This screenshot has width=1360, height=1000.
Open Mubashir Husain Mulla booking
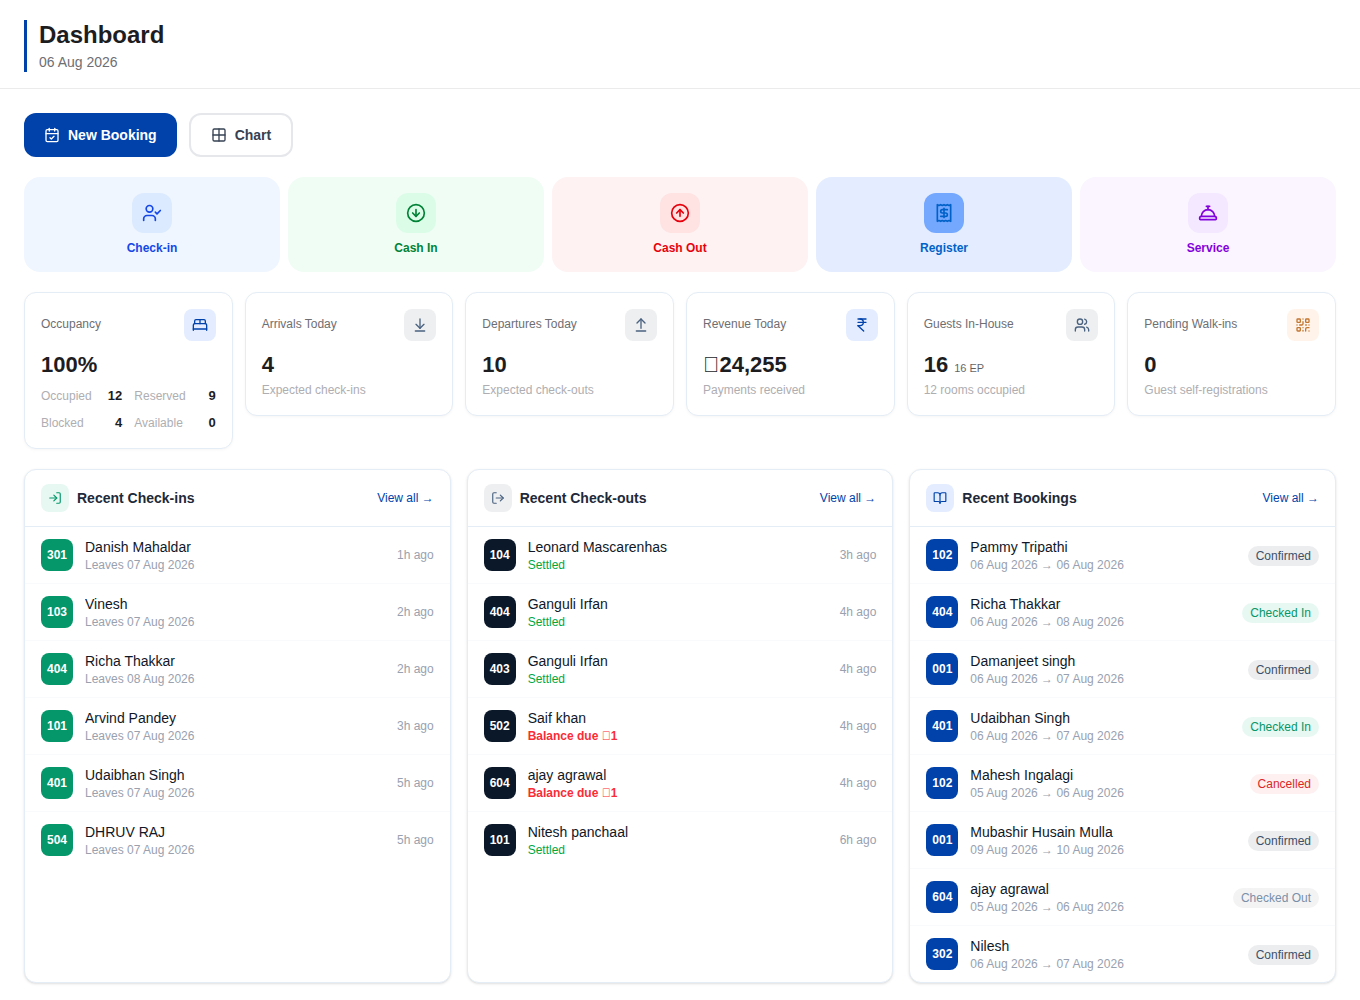tap(1122, 840)
